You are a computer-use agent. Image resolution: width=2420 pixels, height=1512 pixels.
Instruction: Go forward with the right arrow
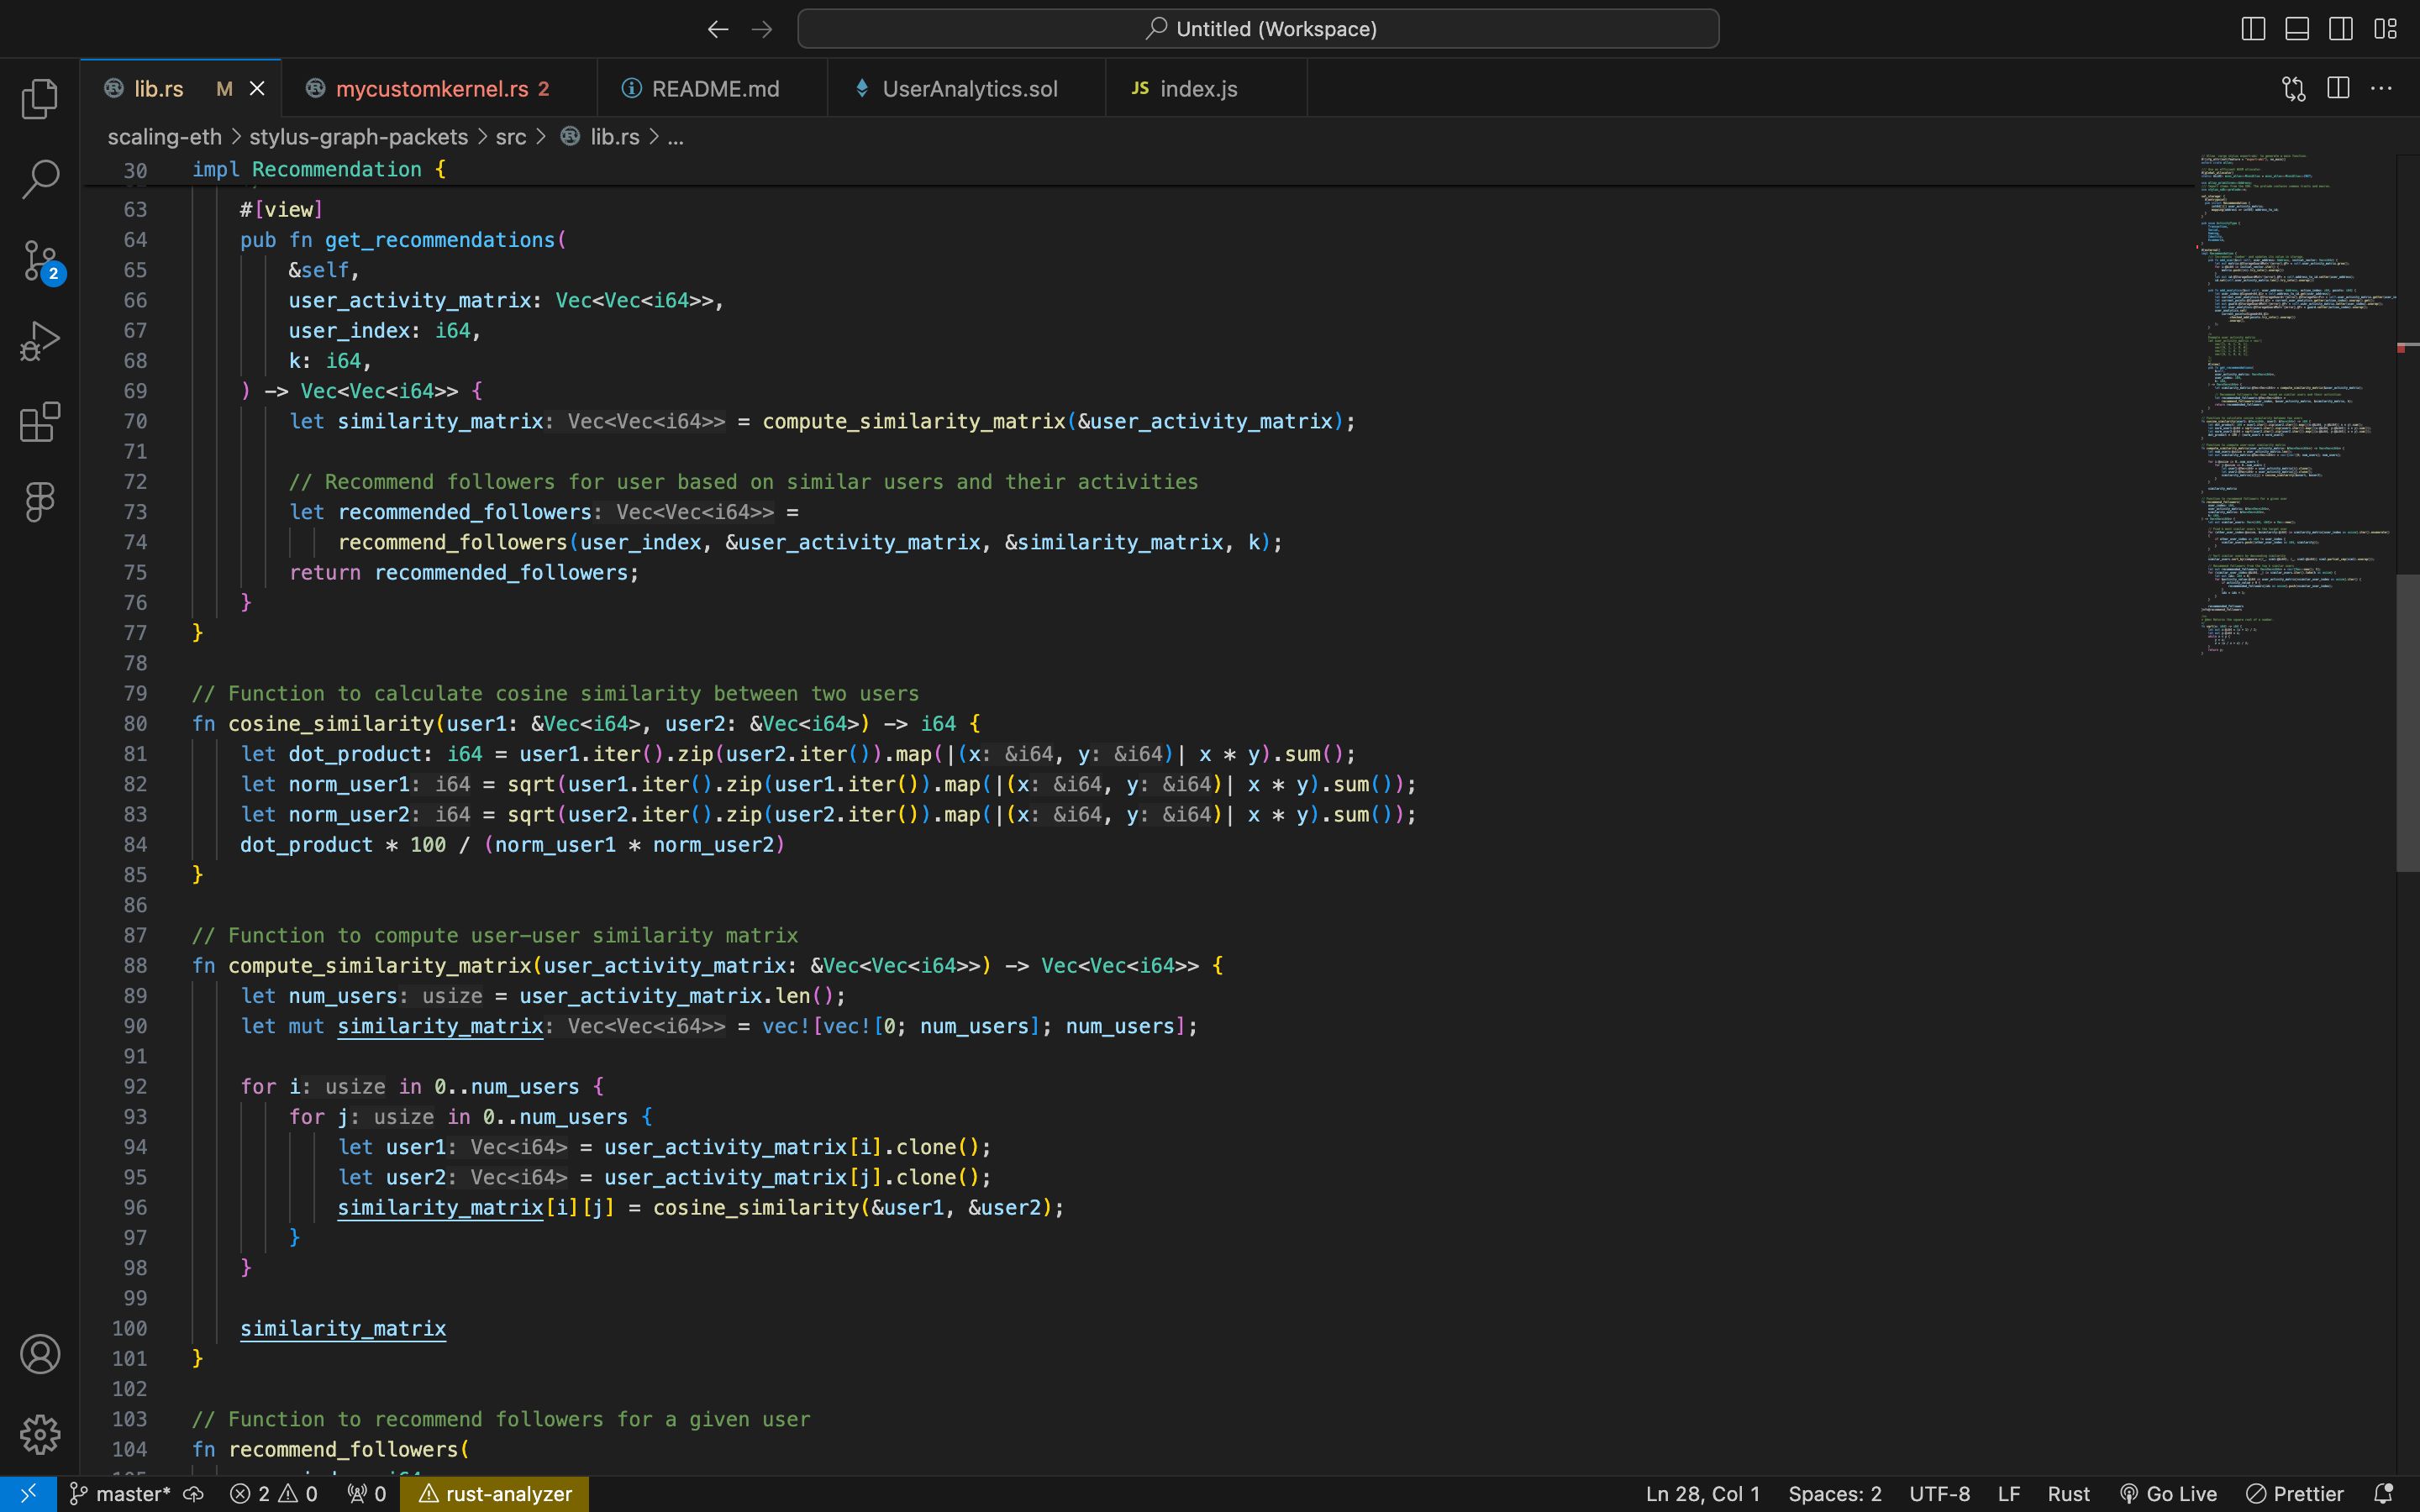click(762, 29)
